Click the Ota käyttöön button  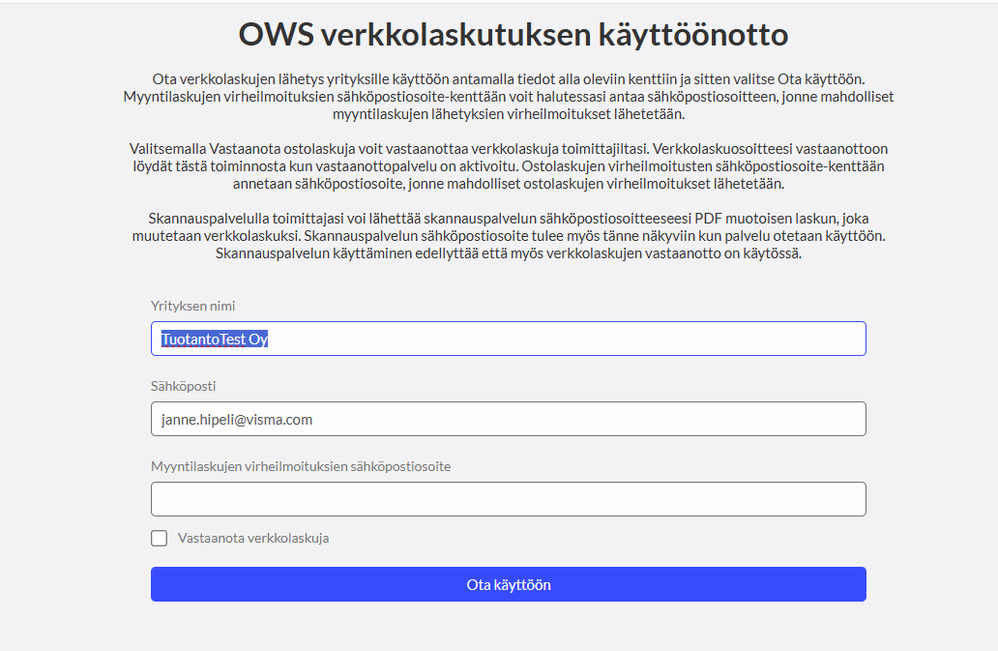coord(508,584)
